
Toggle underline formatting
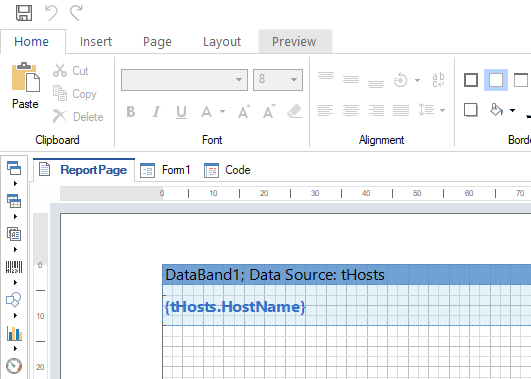181,111
